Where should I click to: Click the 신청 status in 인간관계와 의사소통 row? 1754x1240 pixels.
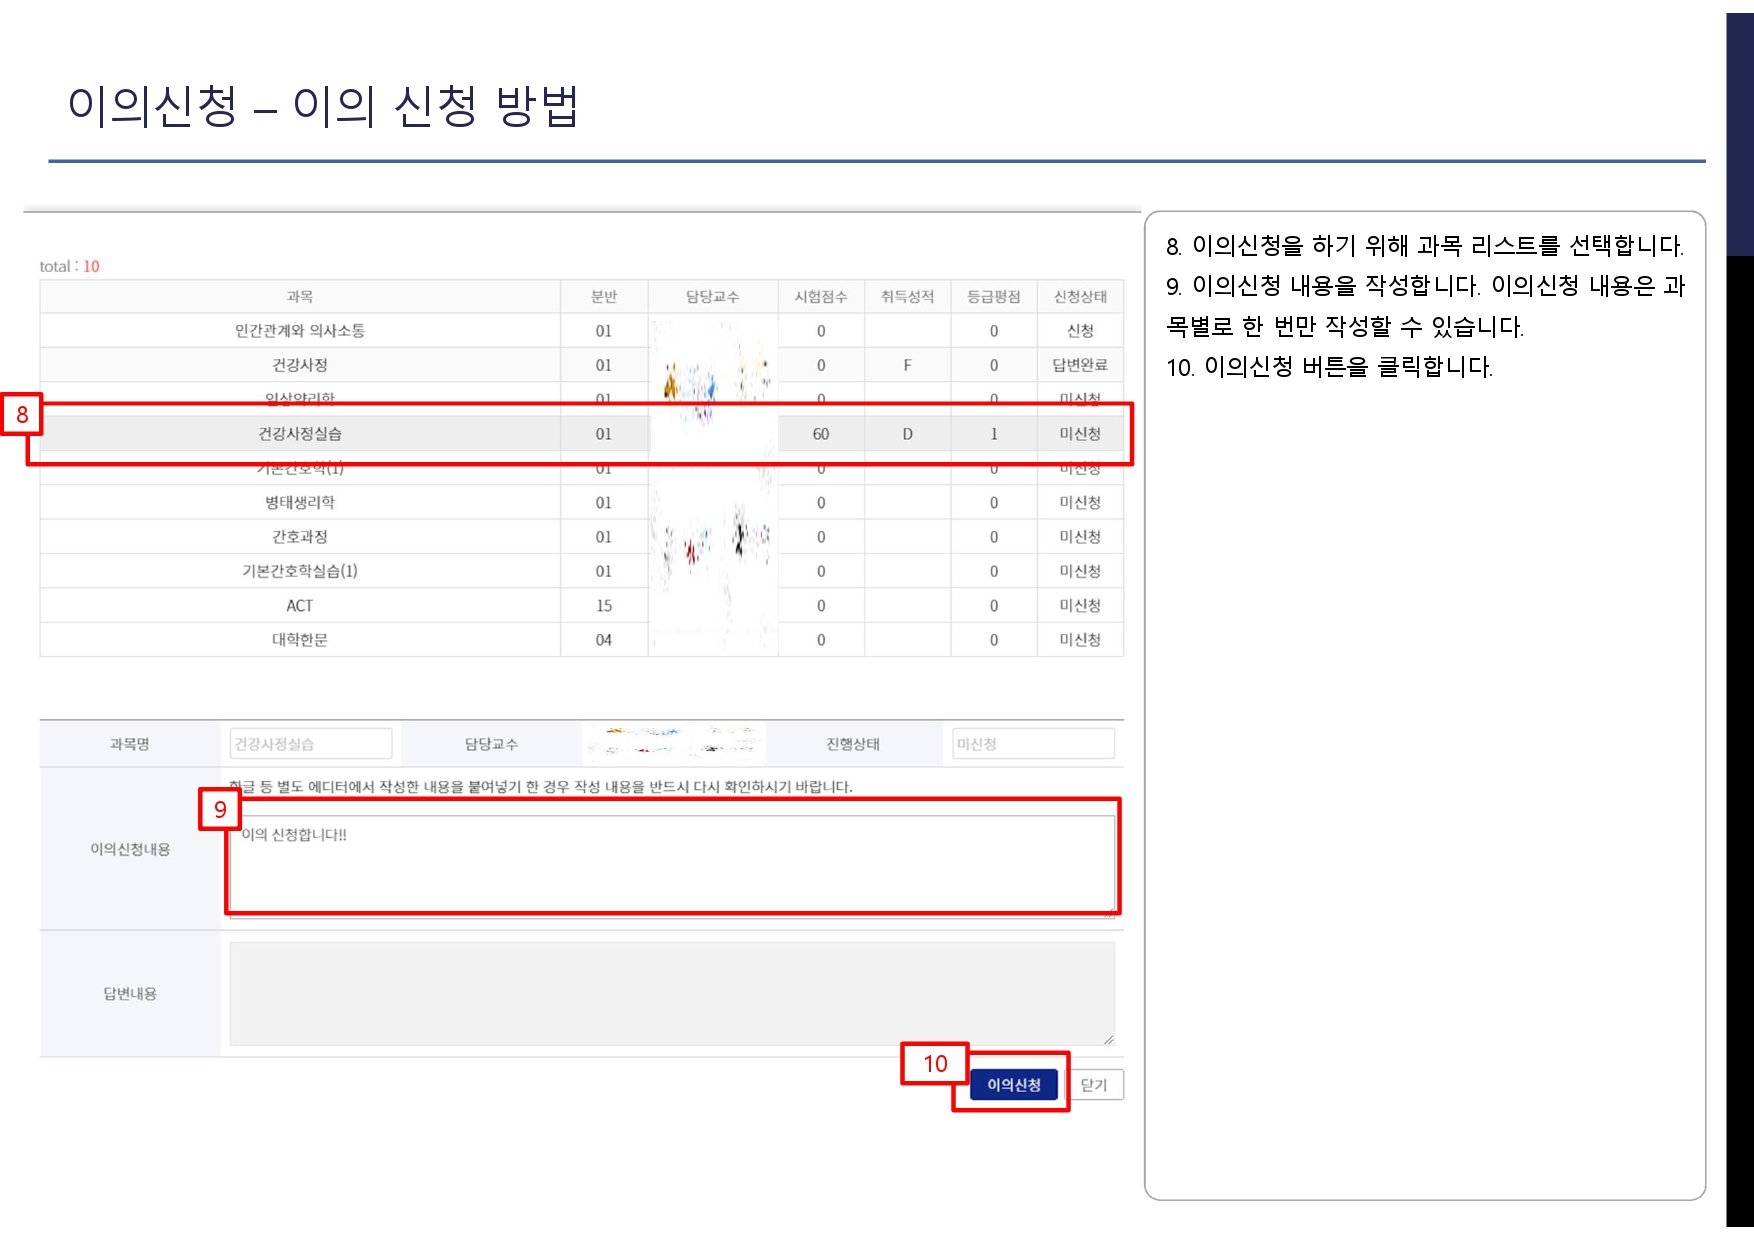pyautogui.click(x=1080, y=331)
